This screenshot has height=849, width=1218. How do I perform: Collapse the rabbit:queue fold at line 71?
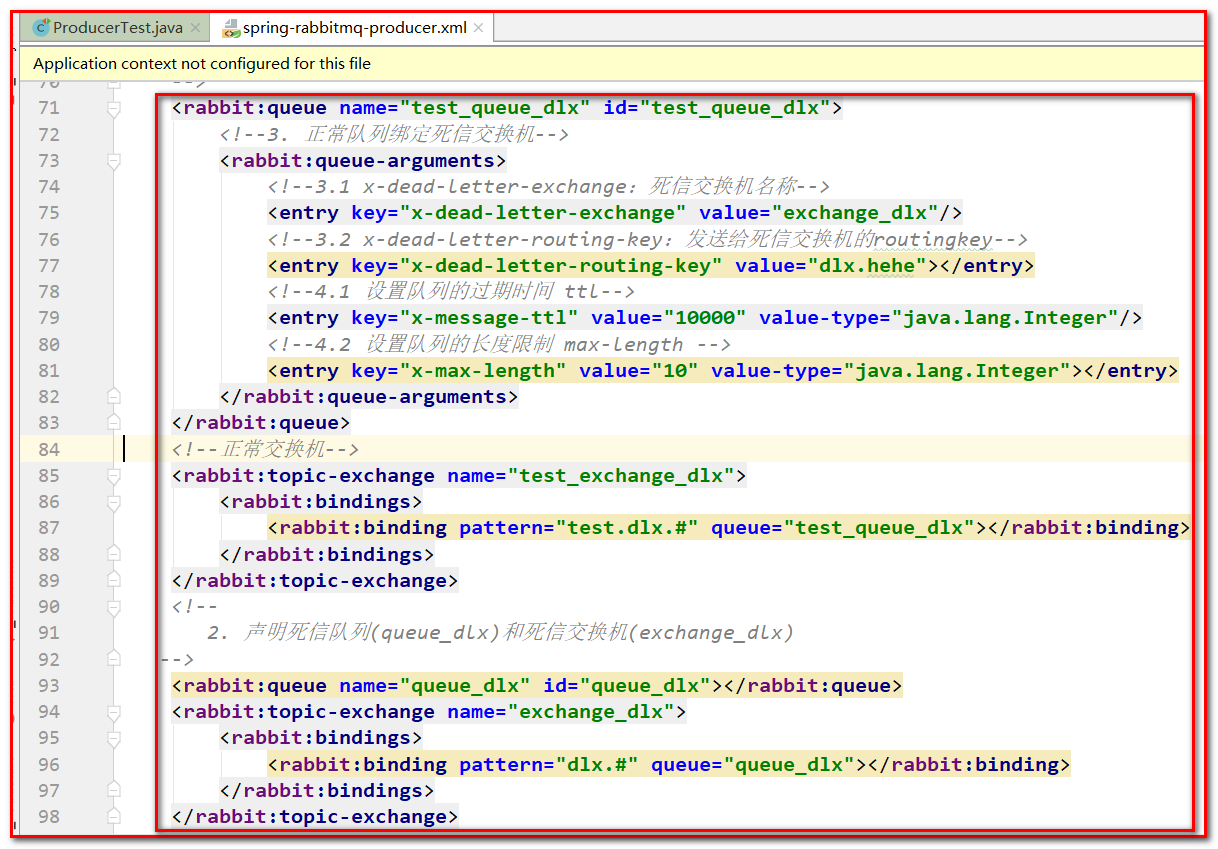pyautogui.click(x=114, y=108)
